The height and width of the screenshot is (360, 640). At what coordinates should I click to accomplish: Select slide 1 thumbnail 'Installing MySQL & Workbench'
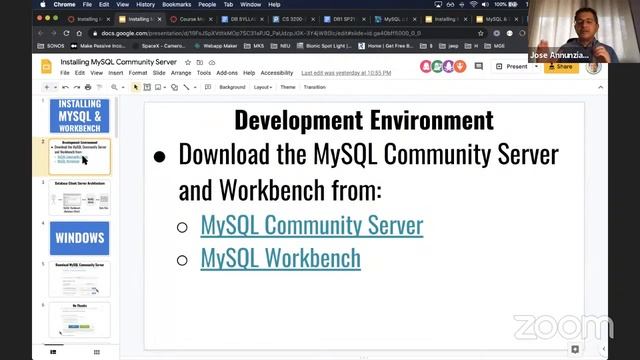(80, 116)
